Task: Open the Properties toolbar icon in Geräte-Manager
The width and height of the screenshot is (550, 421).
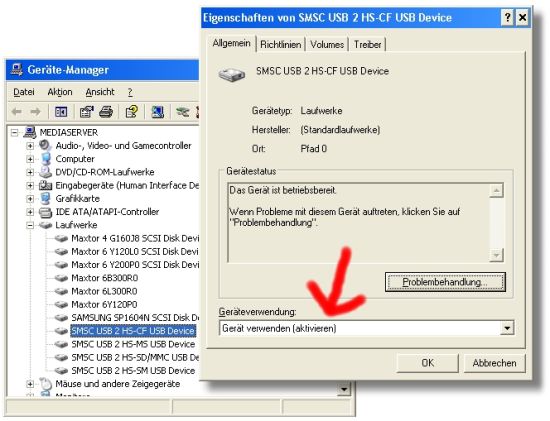Action: click(86, 112)
